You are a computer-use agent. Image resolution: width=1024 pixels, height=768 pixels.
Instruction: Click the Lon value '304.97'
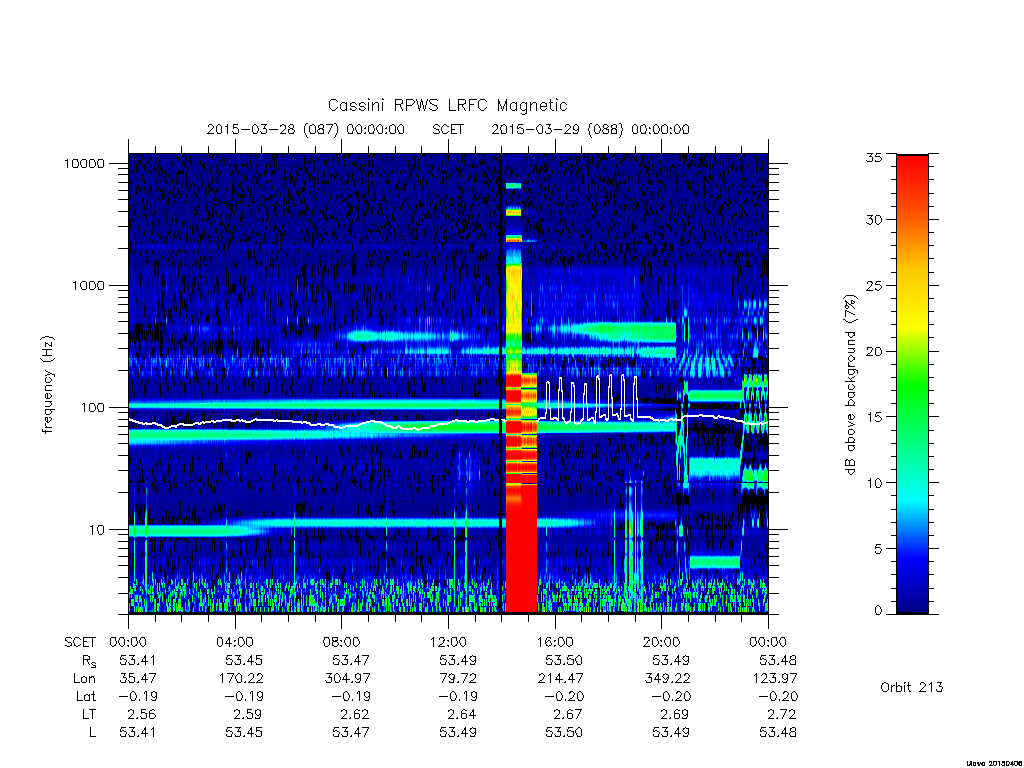(347, 679)
